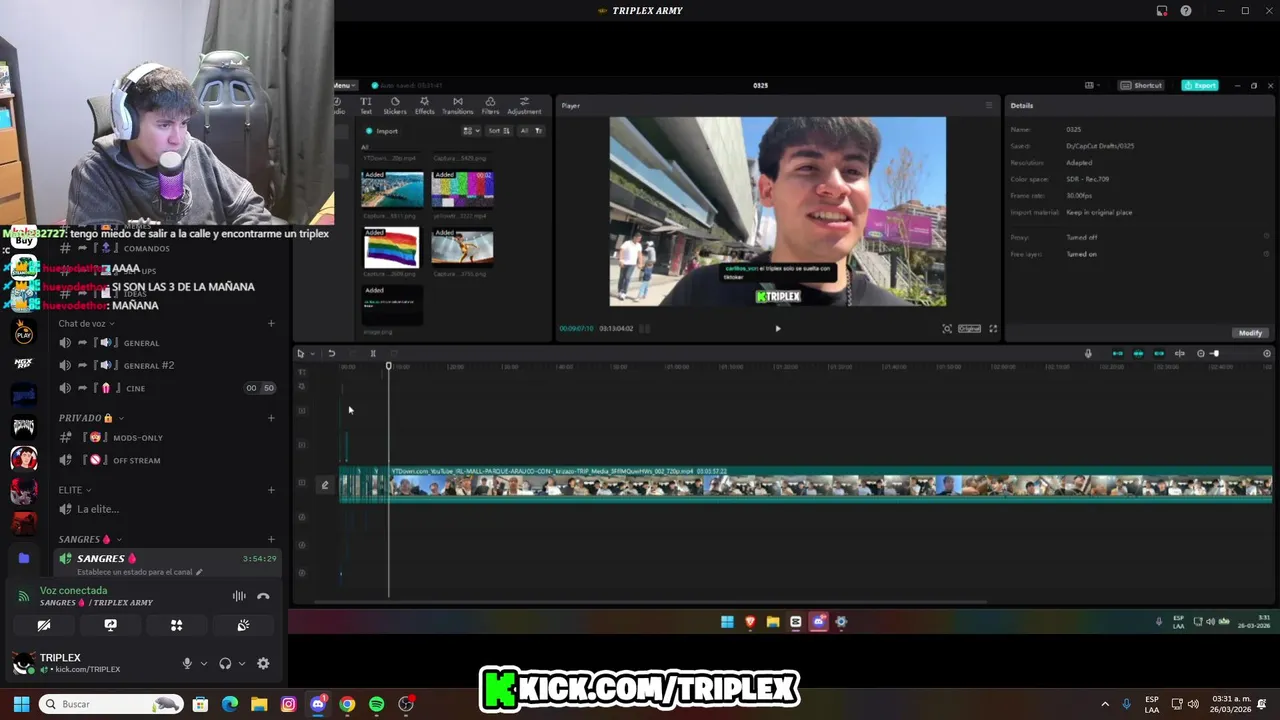Image resolution: width=1280 pixels, height=720 pixels.
Task: Deafen Discord headphones
Action: pyautogui.click(x=225, y=663)
